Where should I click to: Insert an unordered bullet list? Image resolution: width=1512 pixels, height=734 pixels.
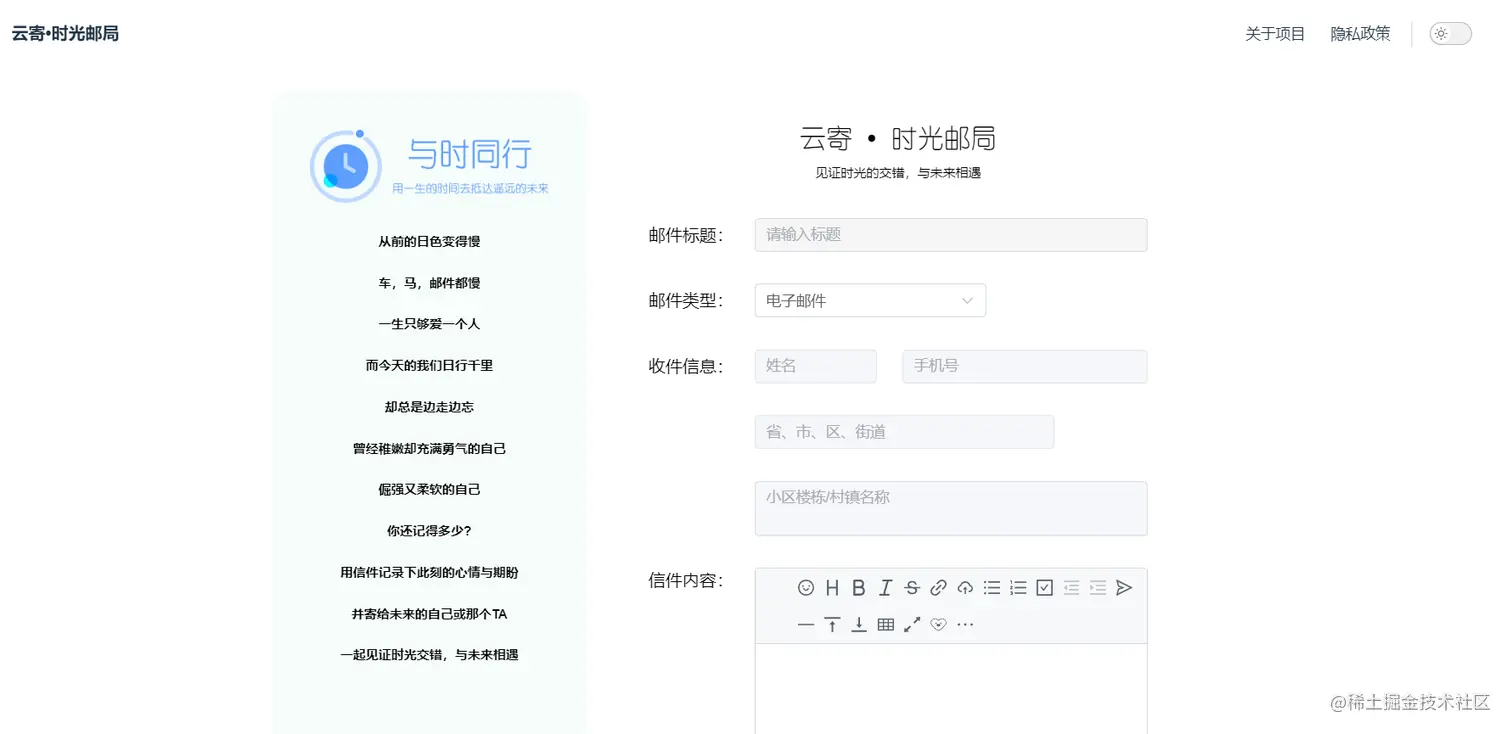992,588
